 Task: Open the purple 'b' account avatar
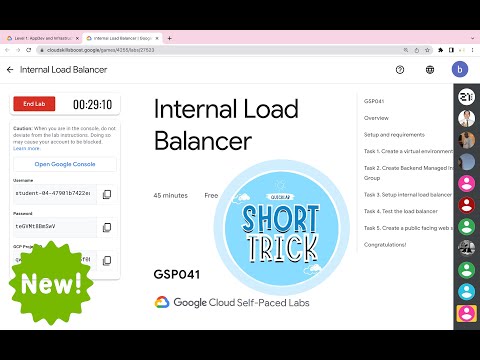point(460,69)
